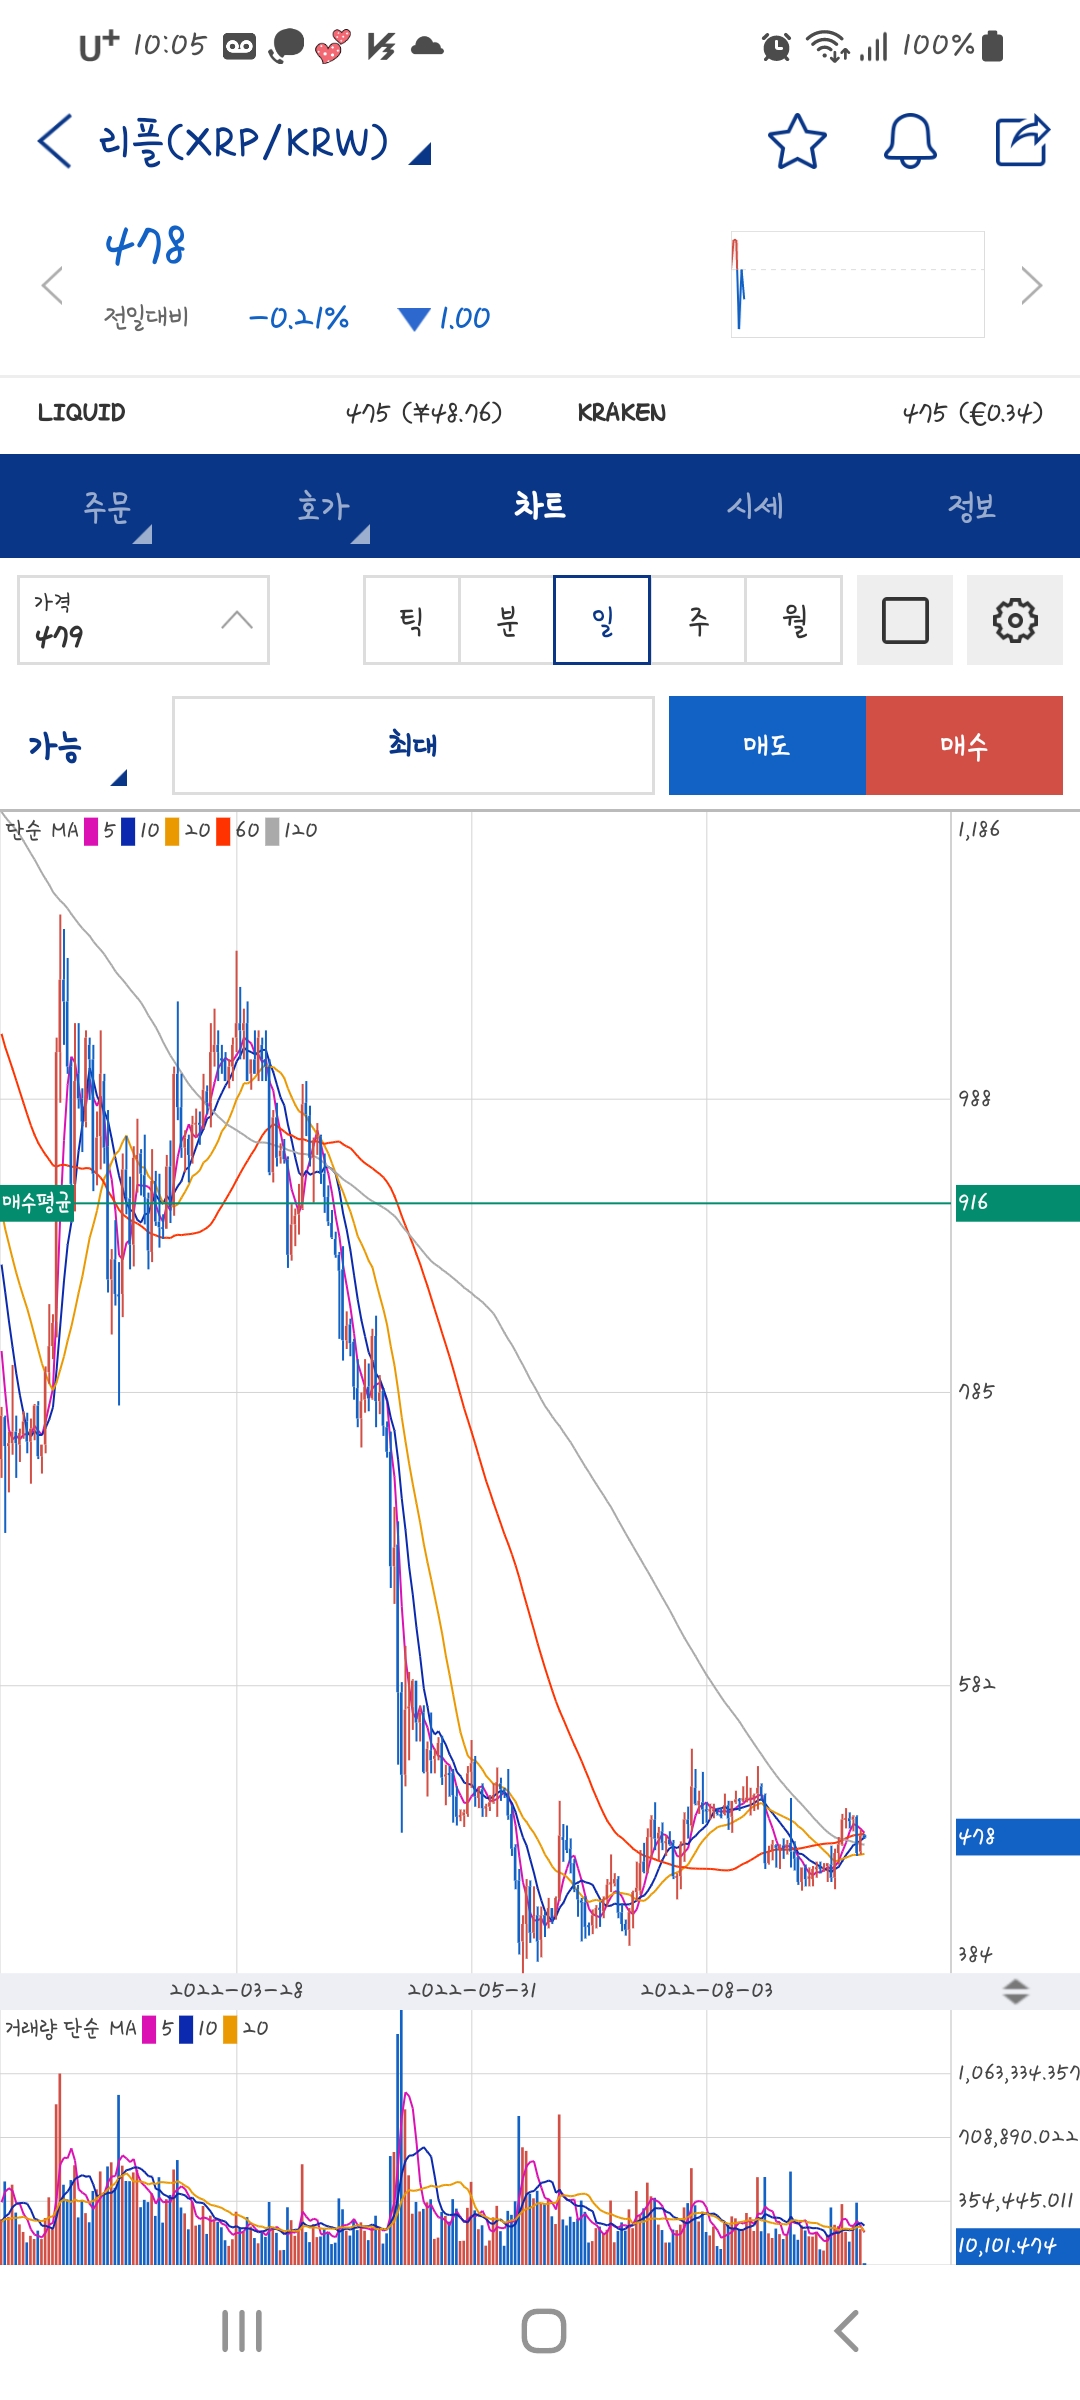The height and width of the screenshot is (2400, 1080).
Task: Tap the -0.21% change value
Action: point(298,318)
